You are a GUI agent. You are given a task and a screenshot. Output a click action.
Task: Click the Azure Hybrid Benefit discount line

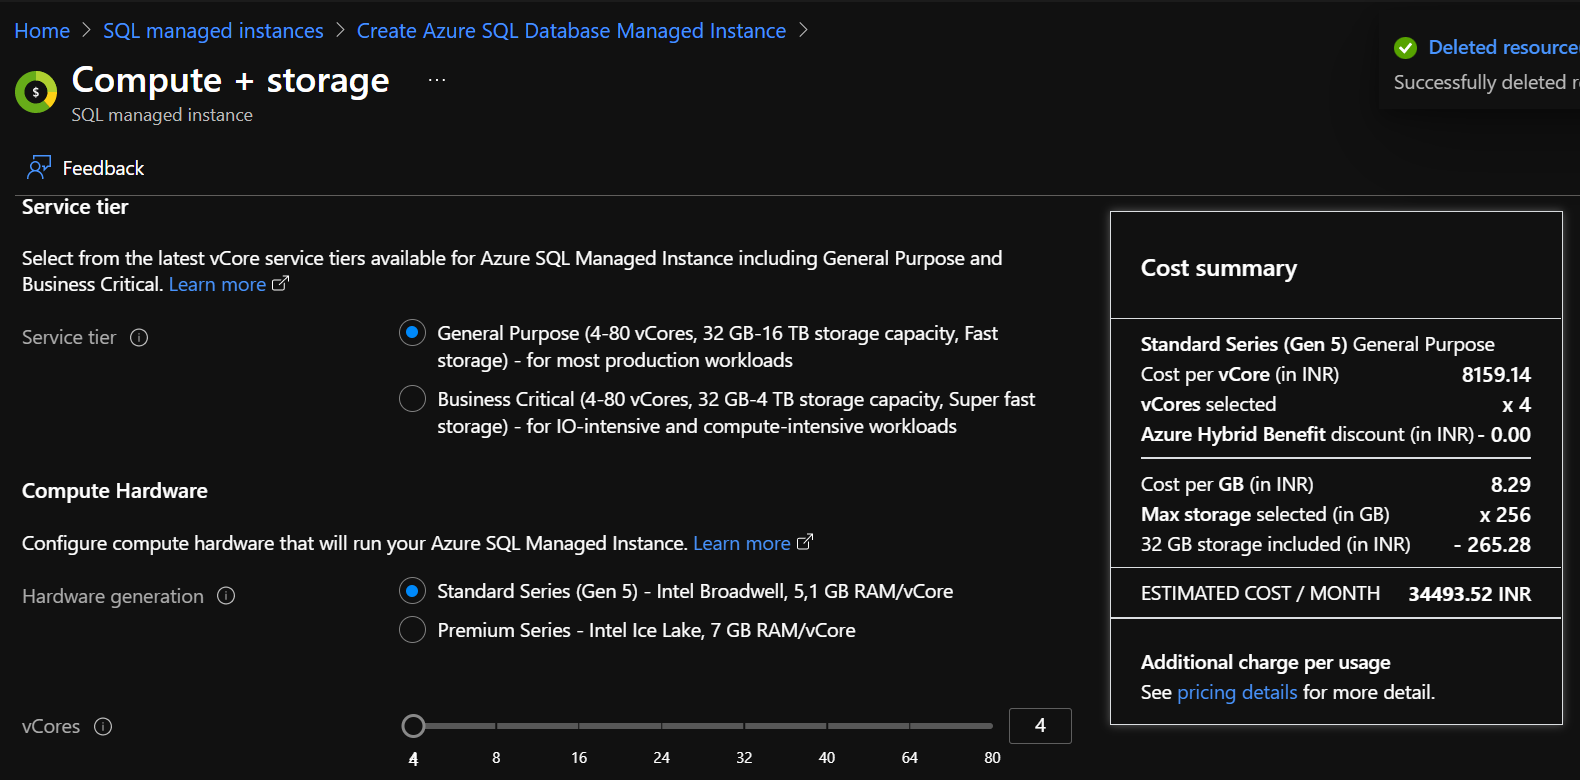point(1336,434)
